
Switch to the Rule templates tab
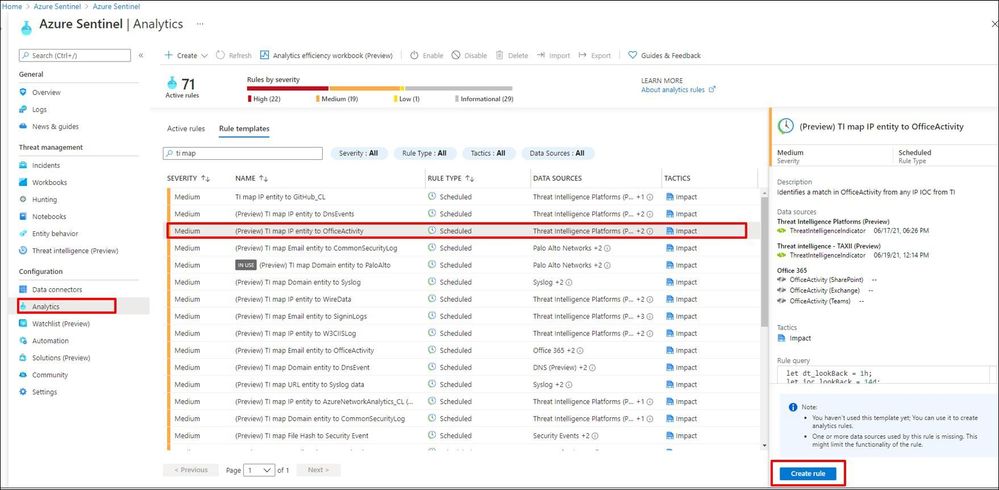(244, 129)
